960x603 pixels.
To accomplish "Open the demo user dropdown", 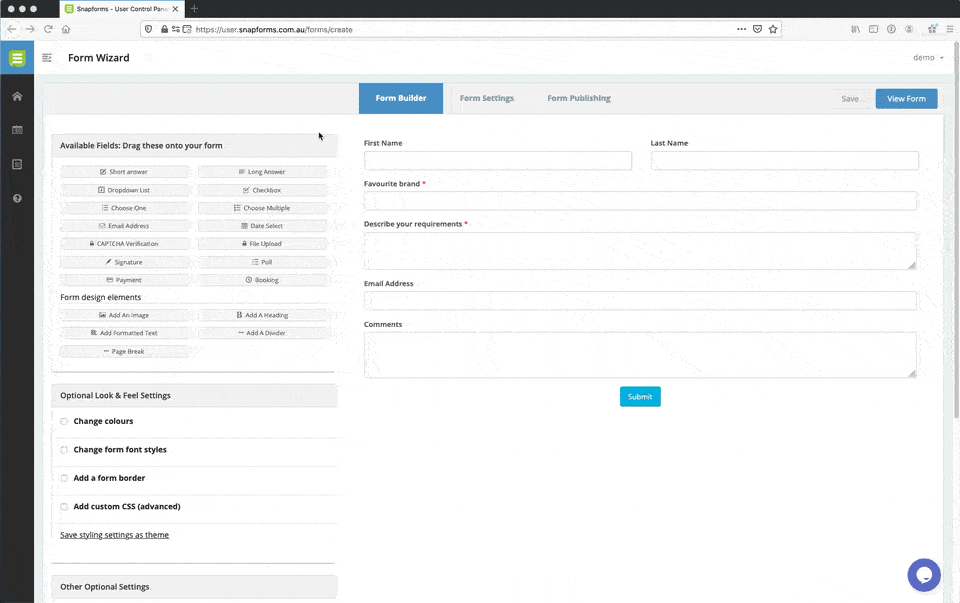I will coord(928,58).
